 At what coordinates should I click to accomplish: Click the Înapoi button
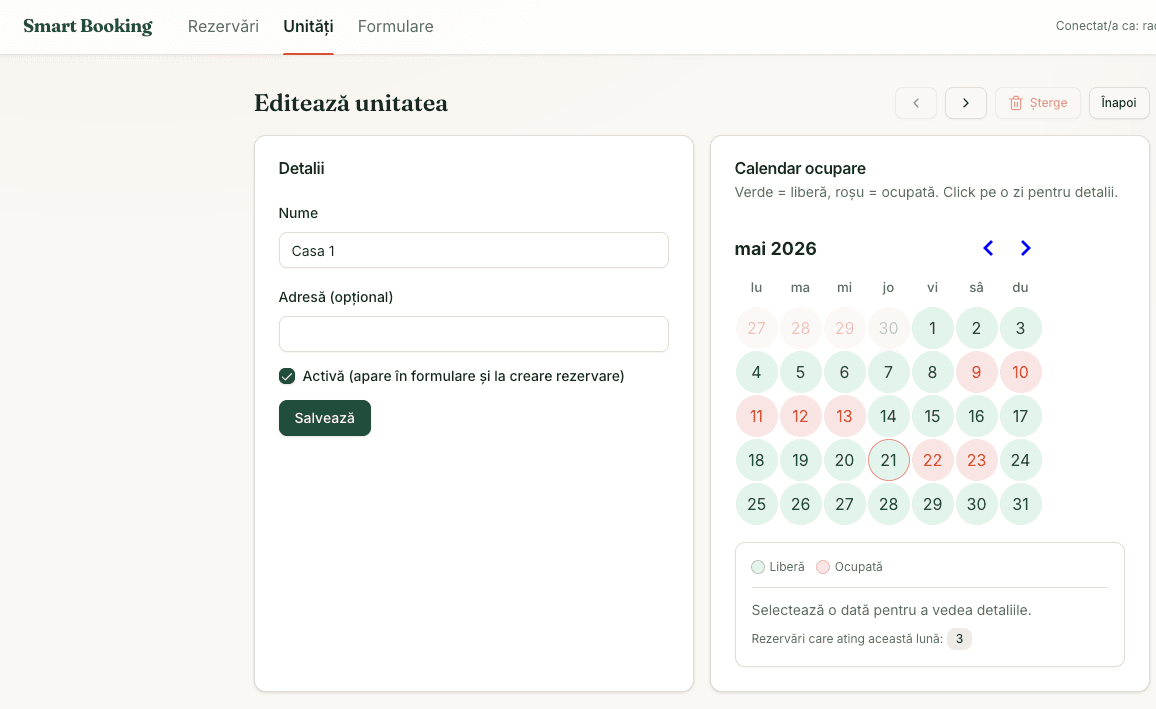(x=1118, y=103)
